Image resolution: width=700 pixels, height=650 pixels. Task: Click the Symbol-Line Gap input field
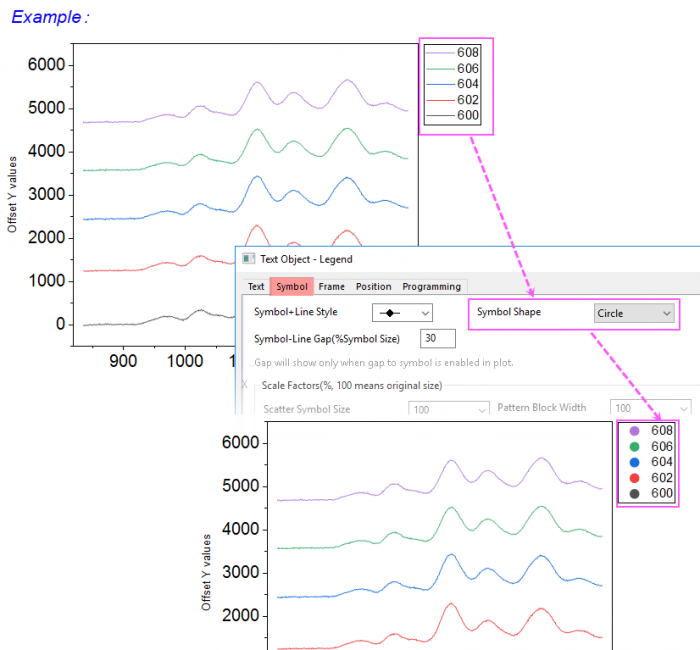click(438, 338)
